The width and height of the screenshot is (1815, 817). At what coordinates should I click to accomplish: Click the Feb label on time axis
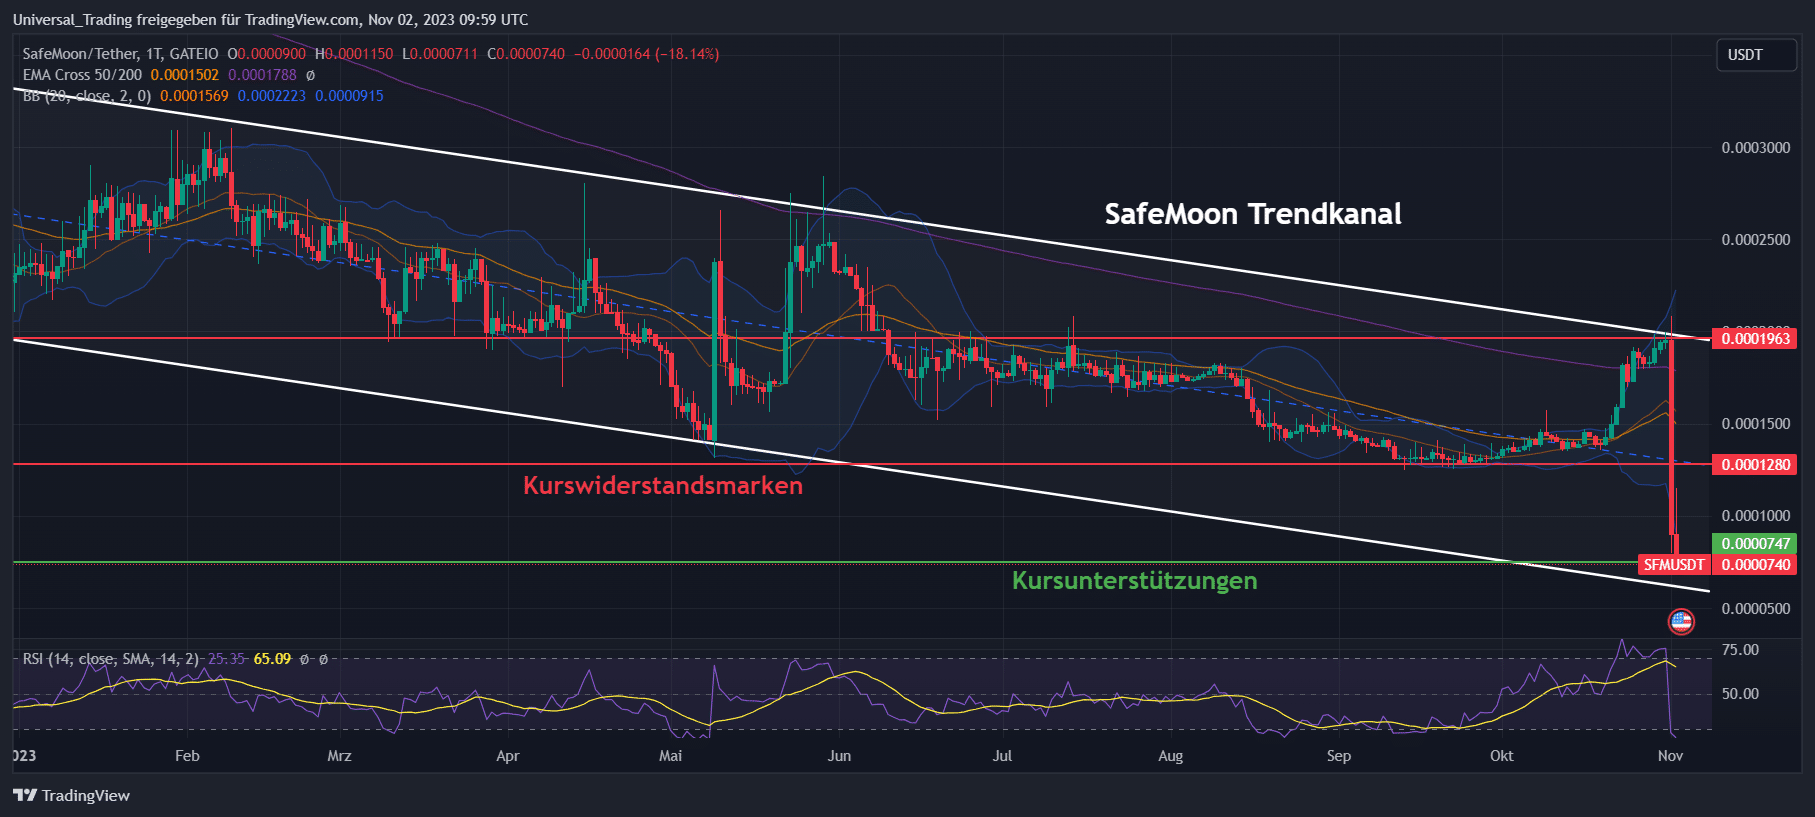coord(187,756)
